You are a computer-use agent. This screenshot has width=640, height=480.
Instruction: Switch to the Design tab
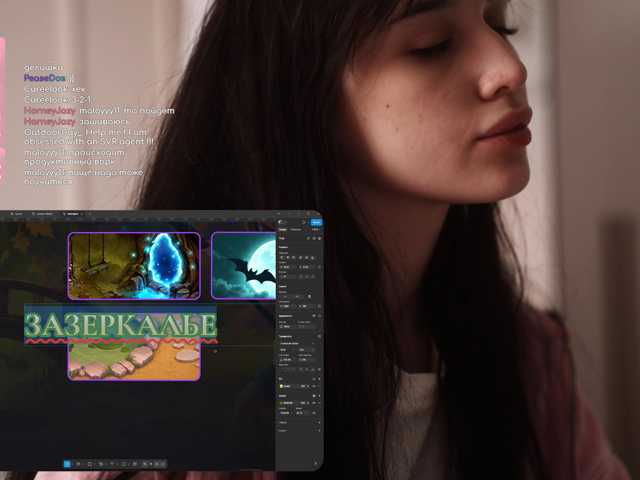pos(282,230)
